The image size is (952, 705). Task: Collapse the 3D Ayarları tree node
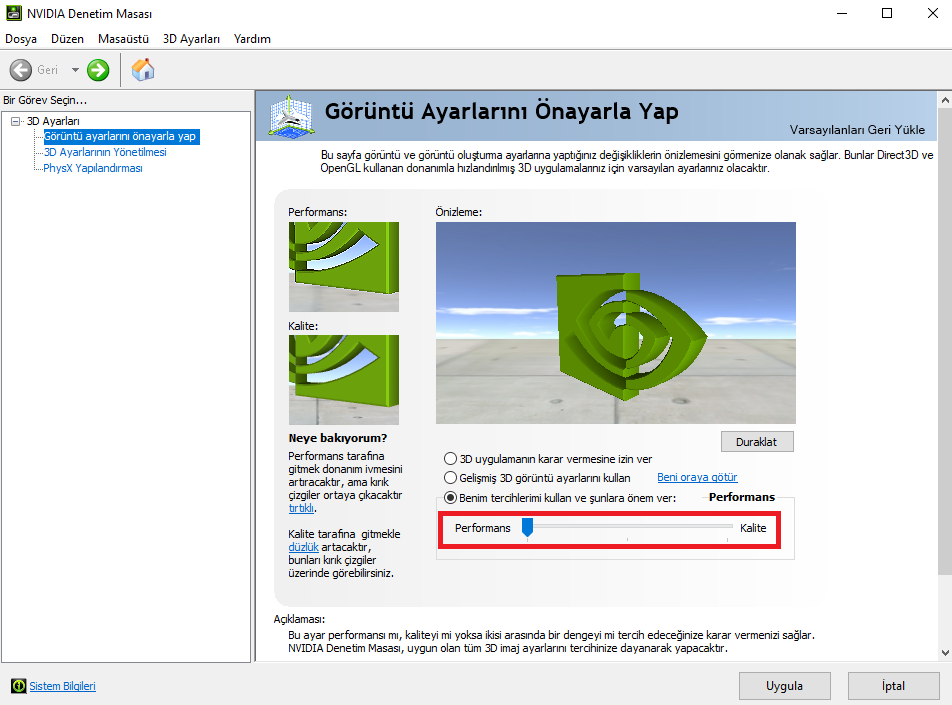[x=16, y=121]
